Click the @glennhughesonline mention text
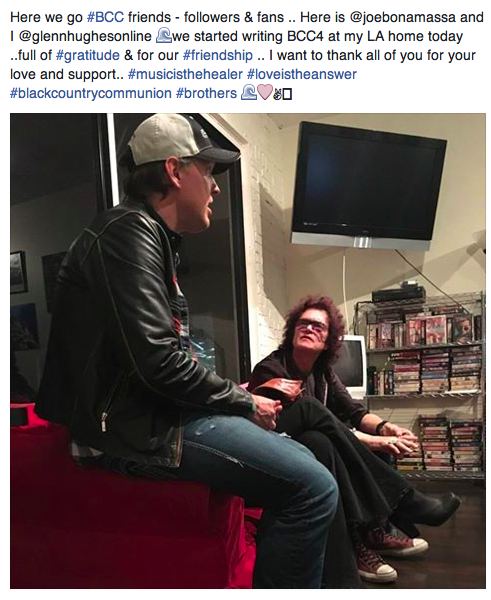This screenshot has width=491, height=600. pyautogui.click(x=85, y=37)
